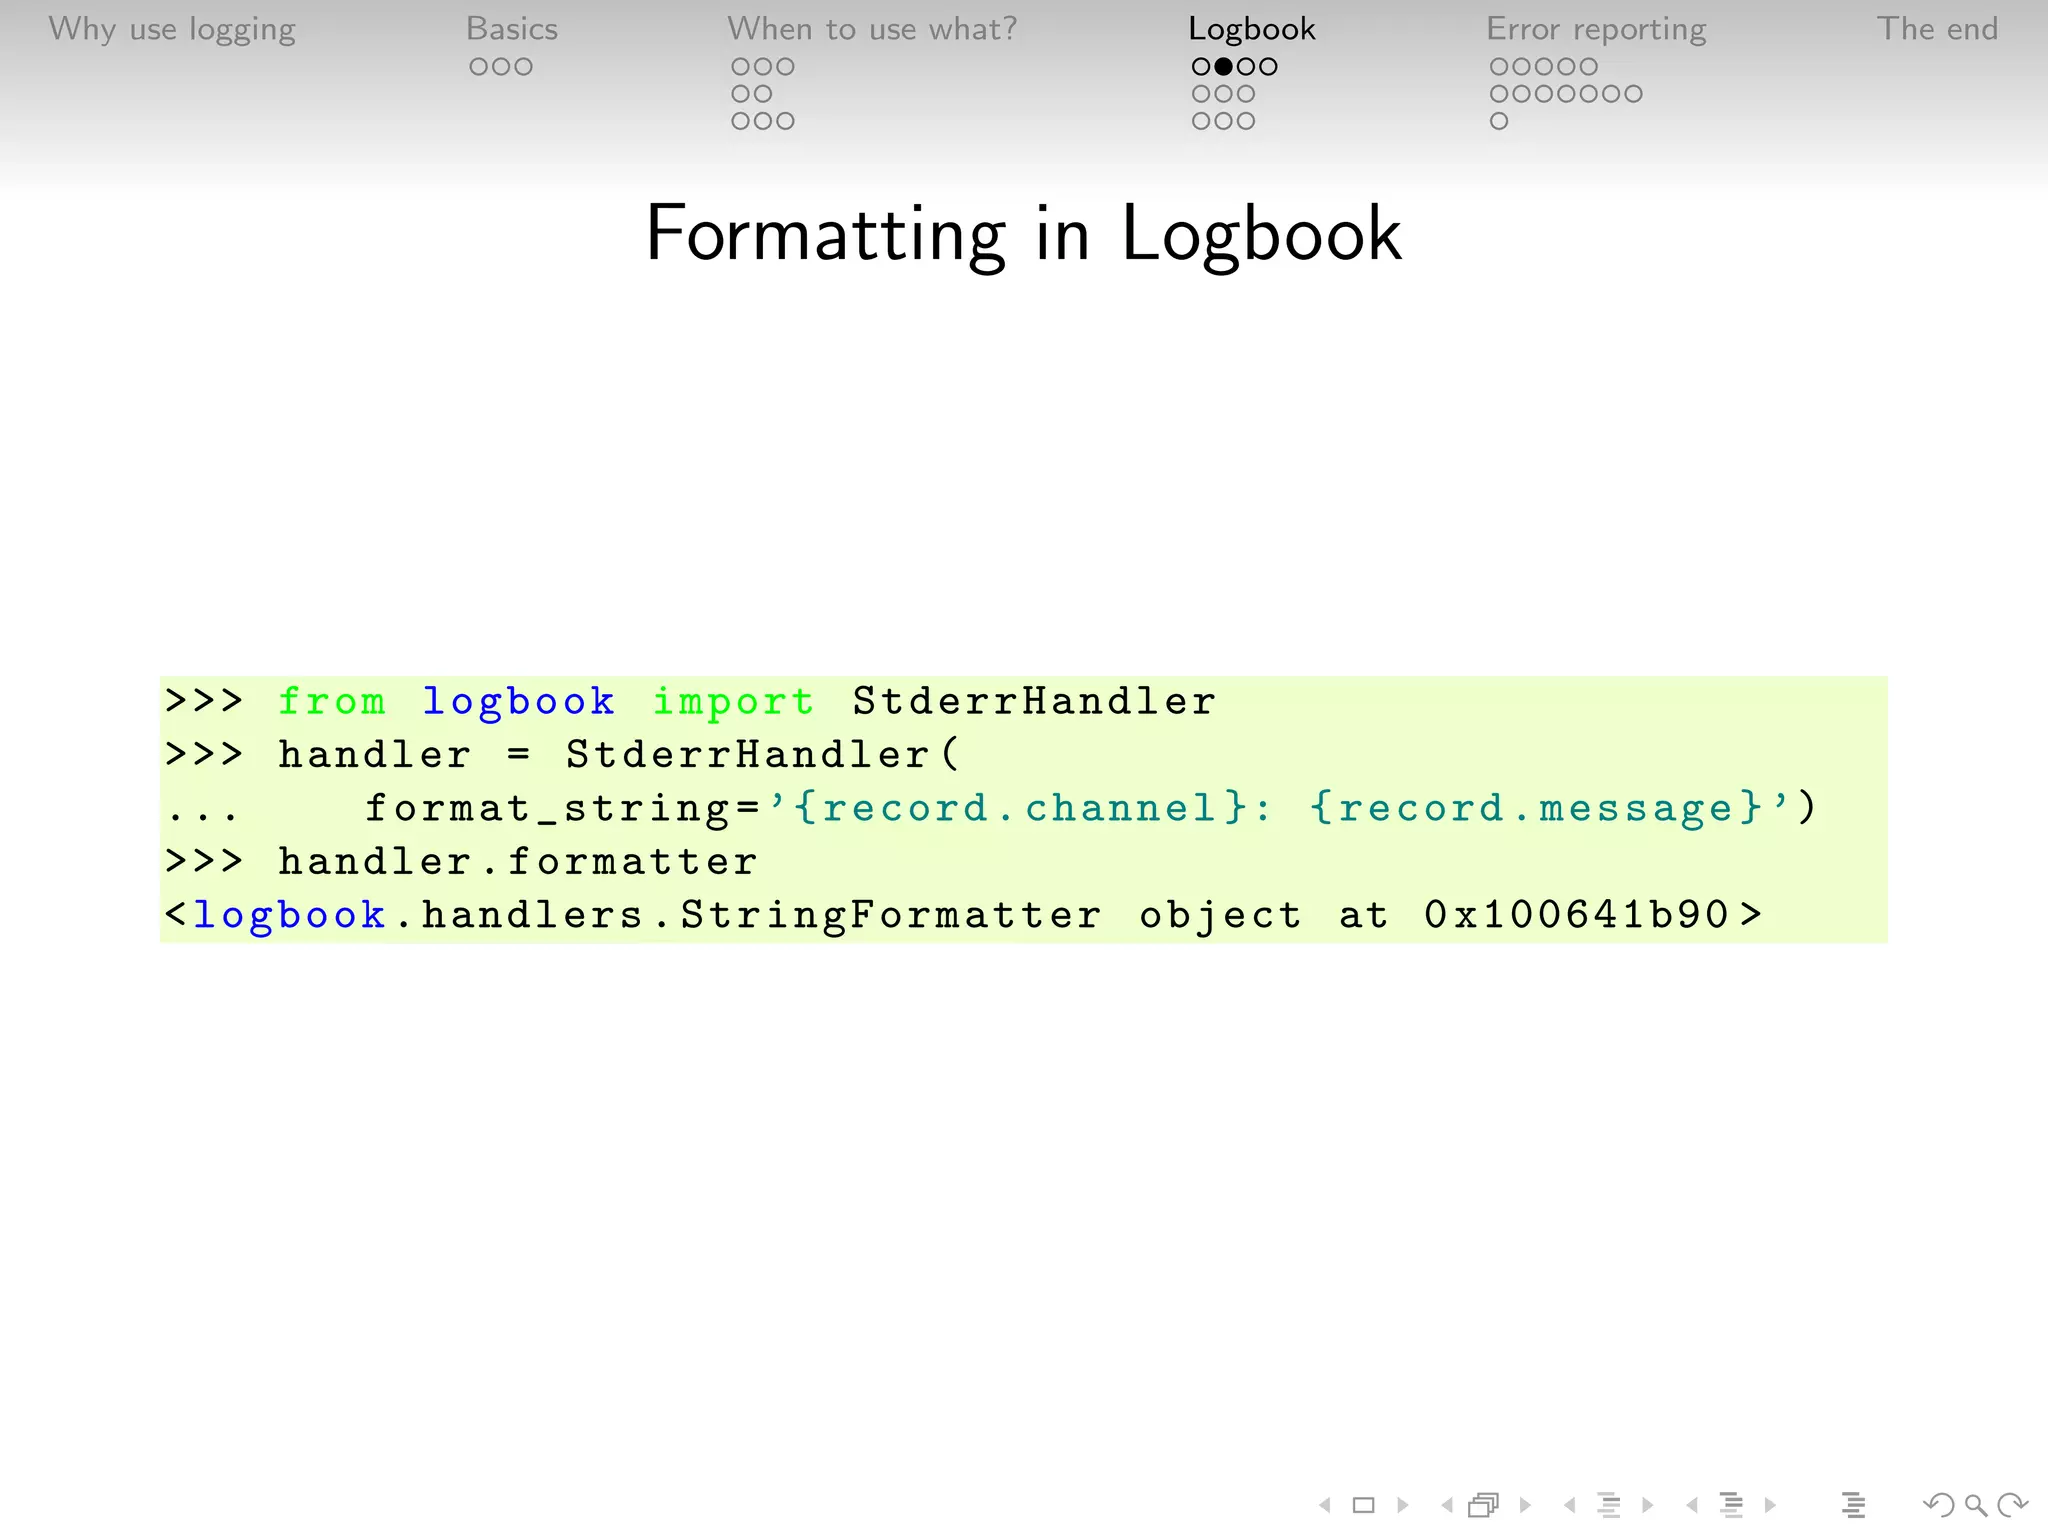Screen dimensions: 2048x1536
Task: Jump to 'Basics' section
Action: (512, 29)
